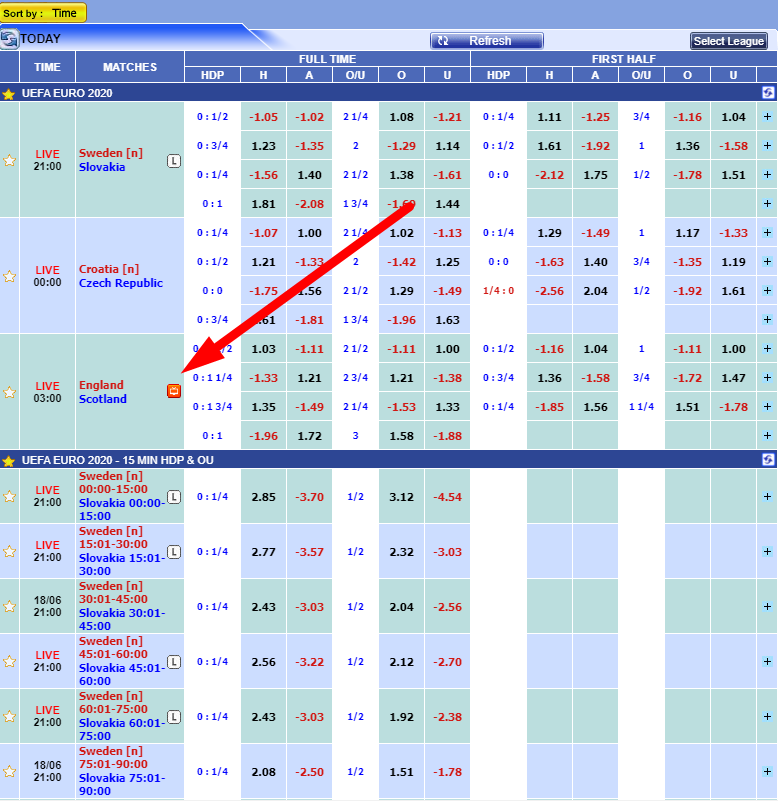Image resolution: width=778 pixels, height=801 pixels.
Task: Click live score icon for Sweden 00:00-15:00 match
Action: (173, 496)
